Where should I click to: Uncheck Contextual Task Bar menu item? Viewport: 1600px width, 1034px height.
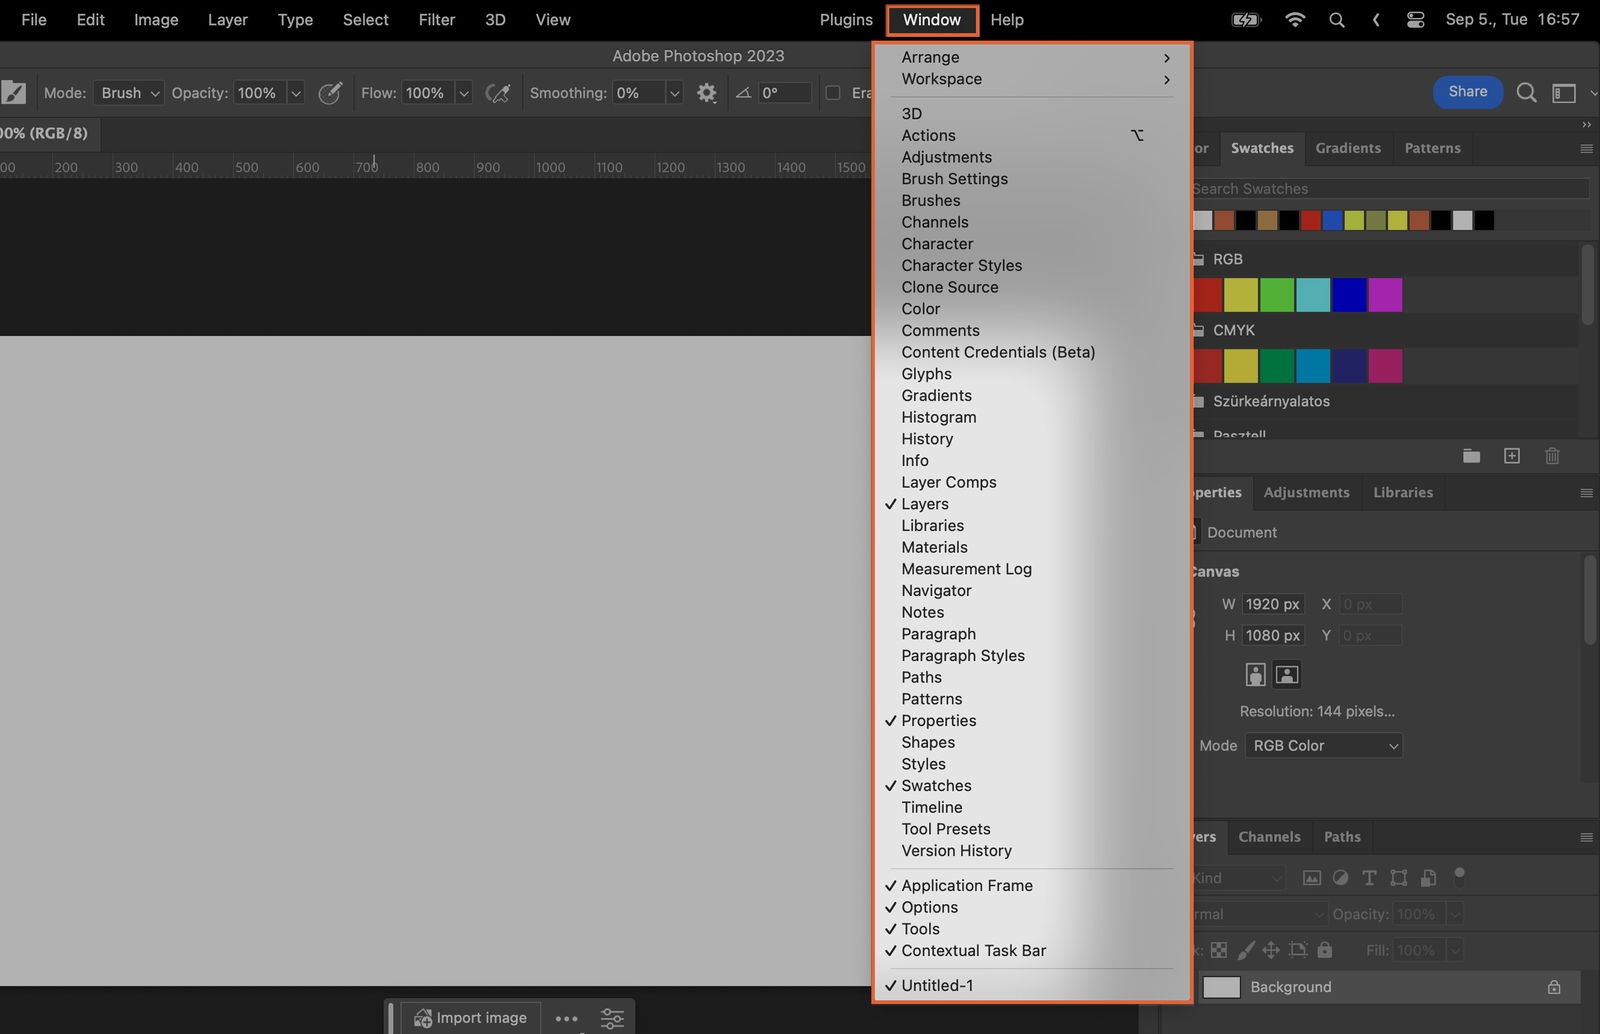[x=973, y=951]
